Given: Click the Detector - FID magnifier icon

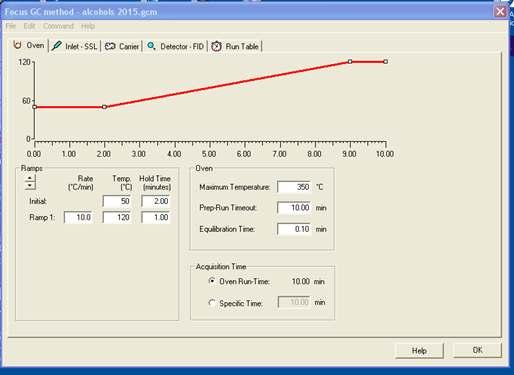Looking at the screenshot, I should [151, 46].
